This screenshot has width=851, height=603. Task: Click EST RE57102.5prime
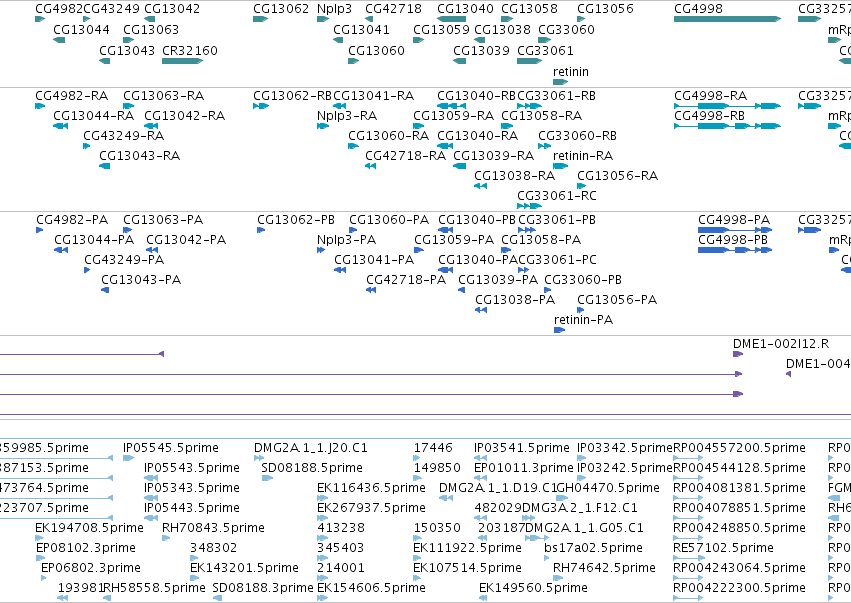723,548
